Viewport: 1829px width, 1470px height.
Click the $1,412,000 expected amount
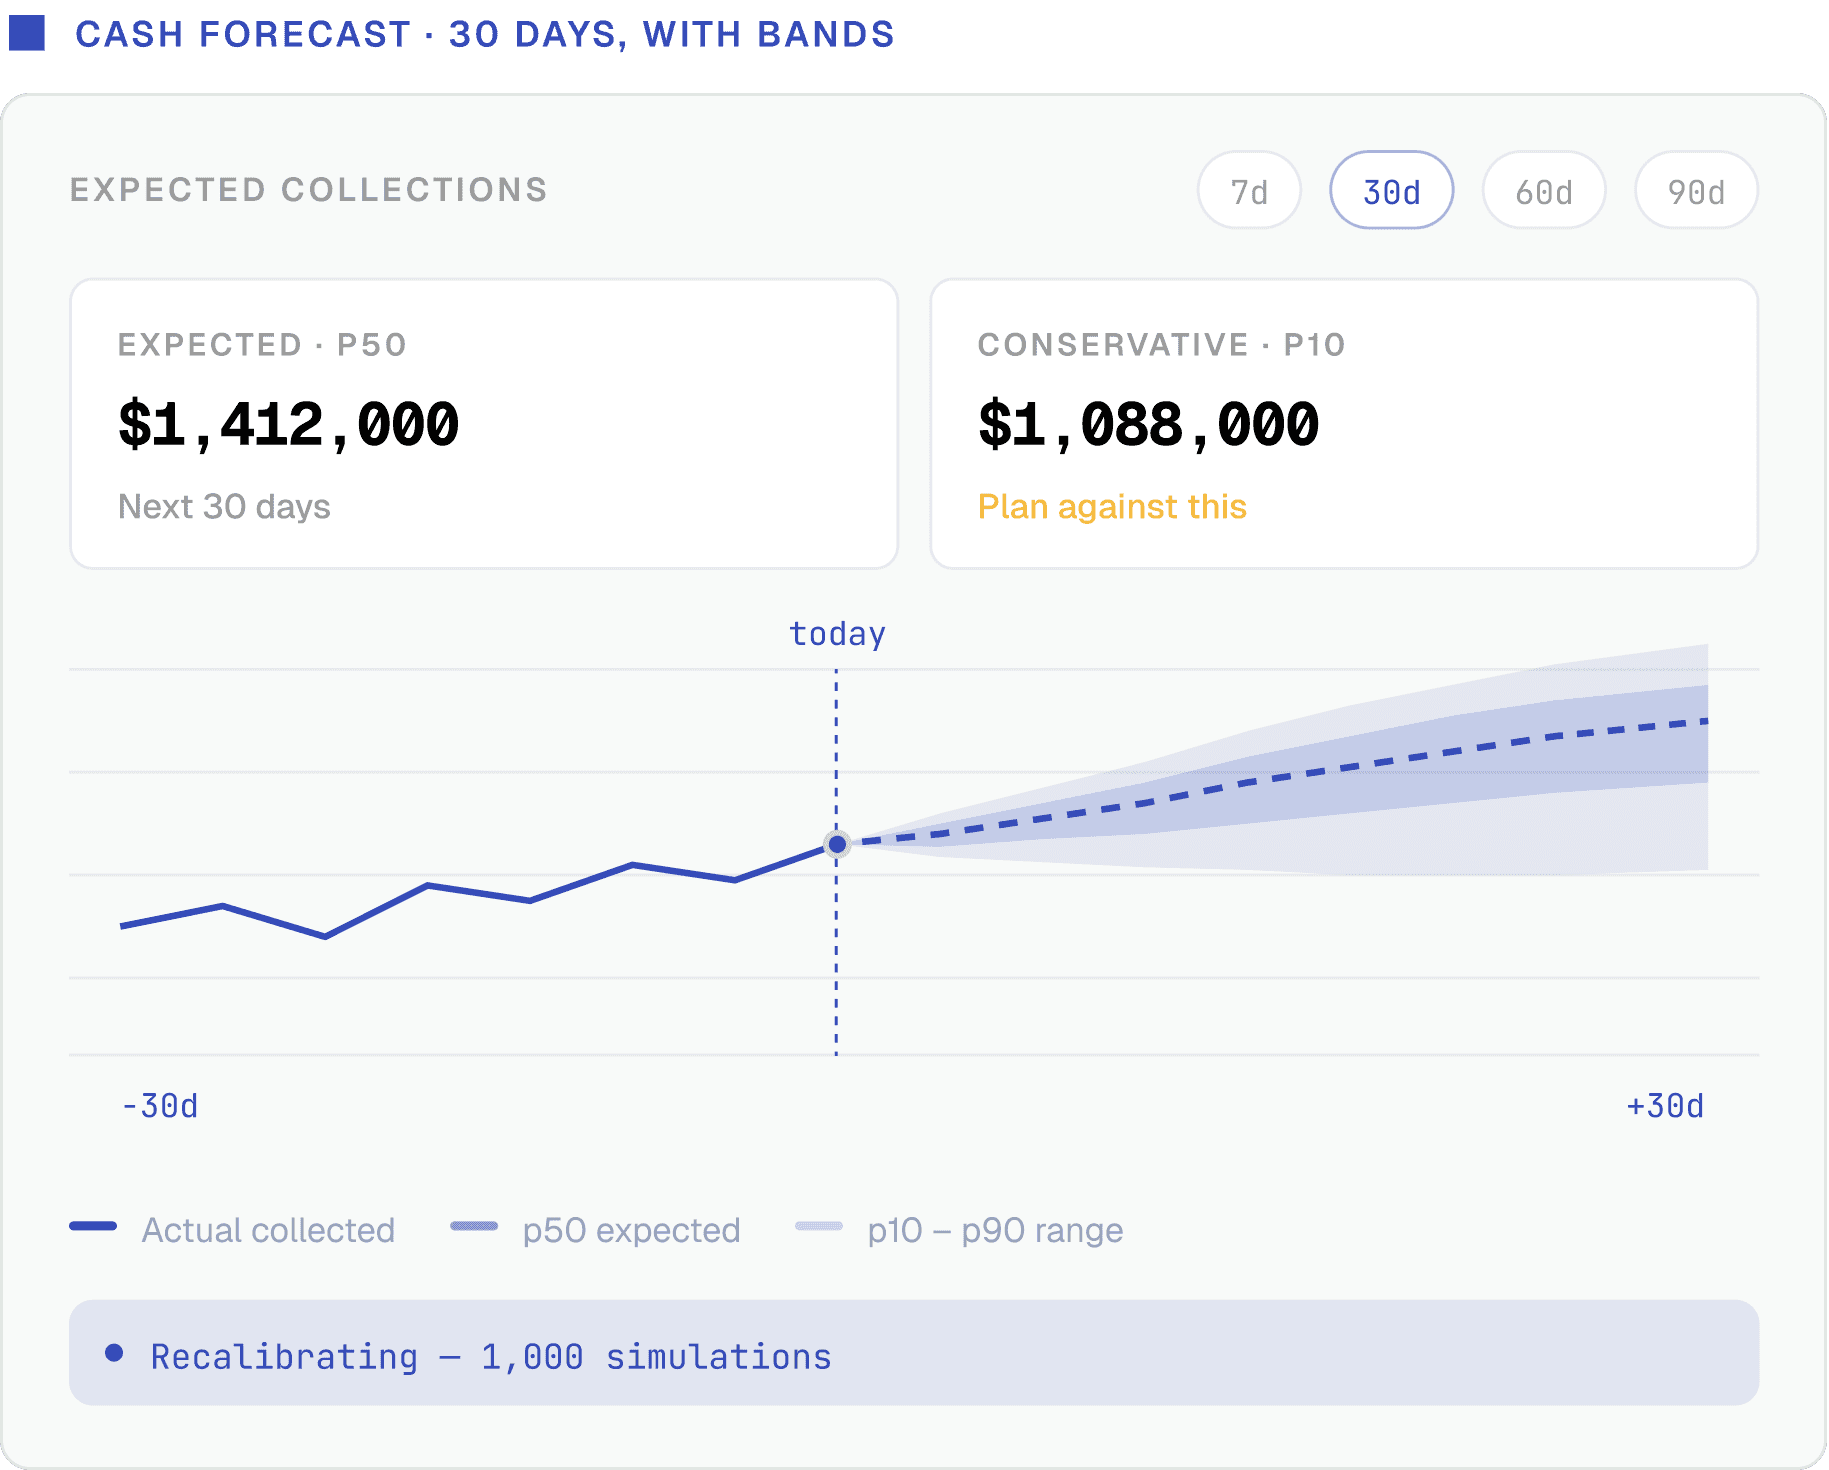(x=288, y=424)
